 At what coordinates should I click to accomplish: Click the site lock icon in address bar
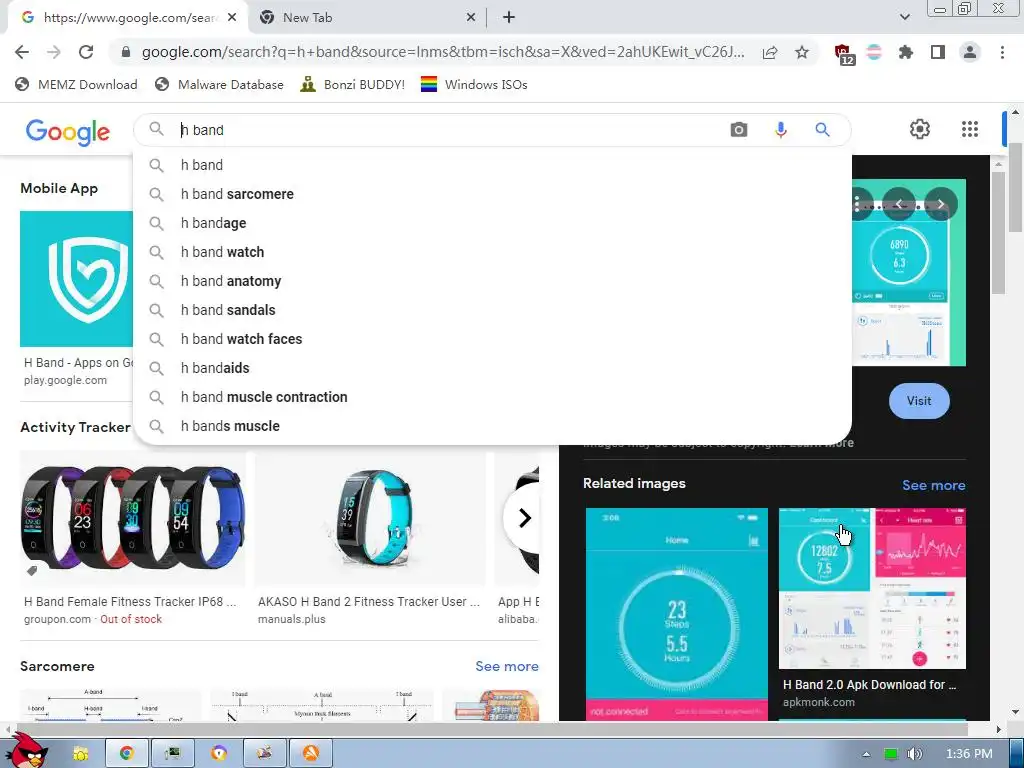pos(125,52)
